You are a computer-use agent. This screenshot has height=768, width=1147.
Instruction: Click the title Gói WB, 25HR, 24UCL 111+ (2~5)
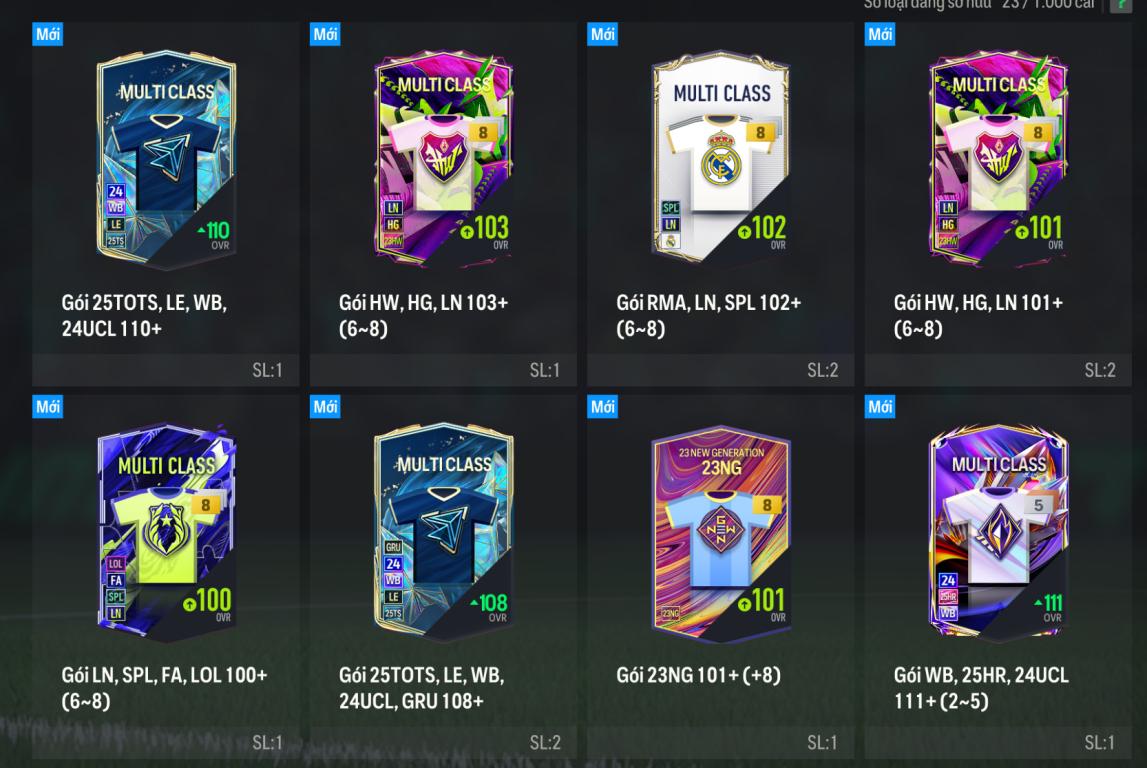click(x=981, y=688)
